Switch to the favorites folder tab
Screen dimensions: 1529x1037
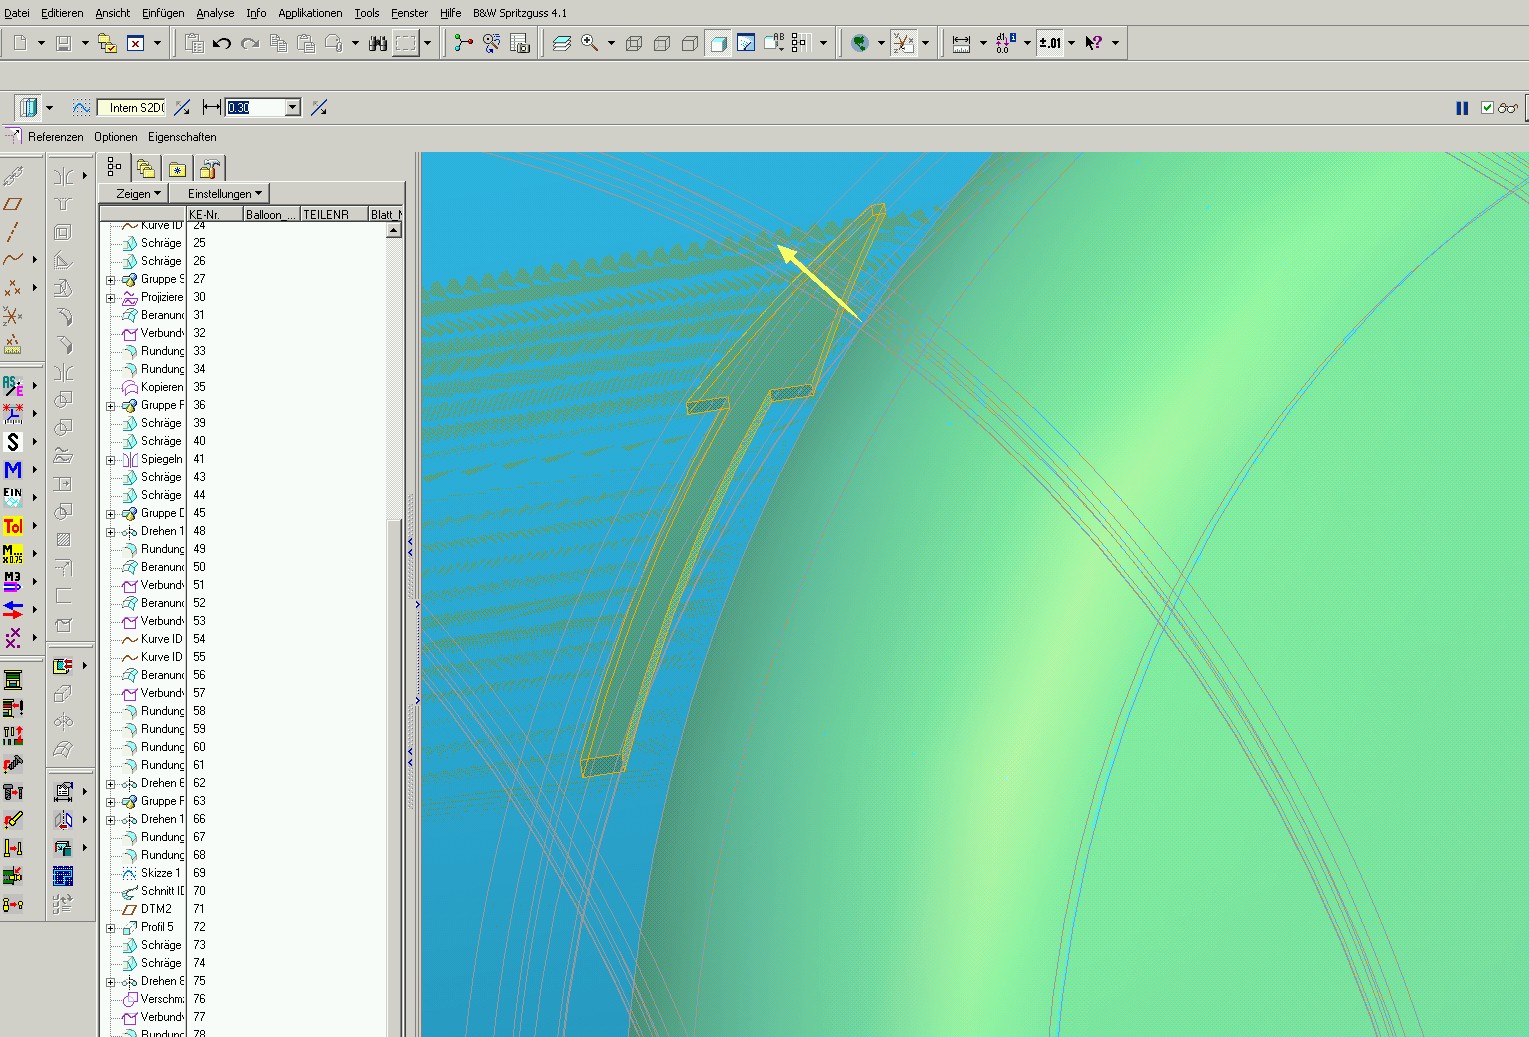point(177,169)
